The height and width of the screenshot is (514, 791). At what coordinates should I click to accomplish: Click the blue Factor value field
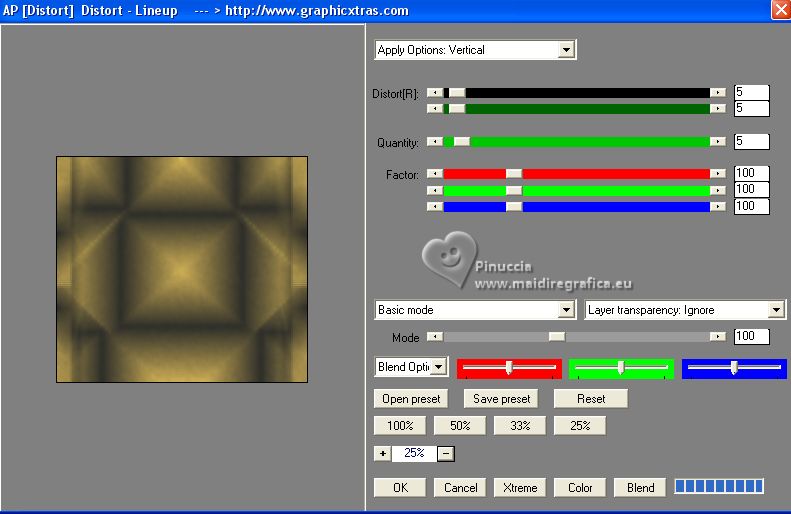(x=752, y=206)
